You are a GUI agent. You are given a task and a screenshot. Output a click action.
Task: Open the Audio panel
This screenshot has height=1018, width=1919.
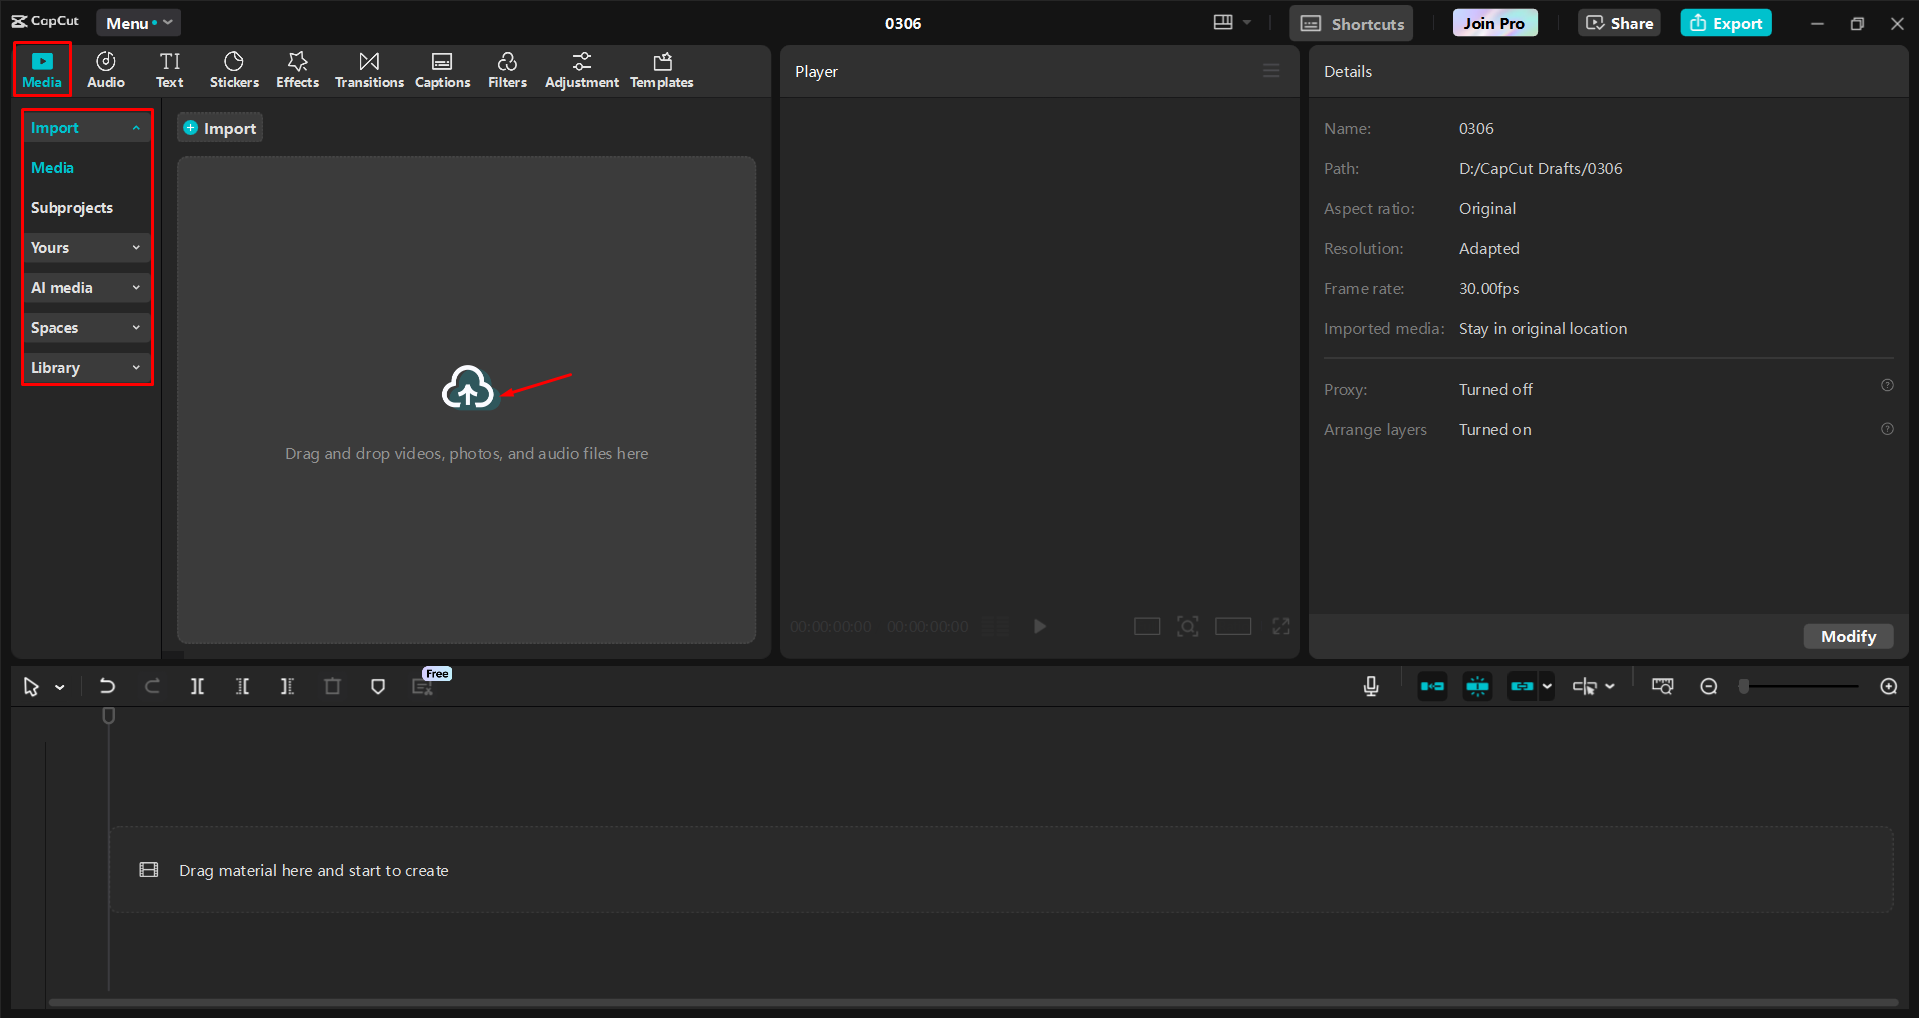click(x=104, y=69)
